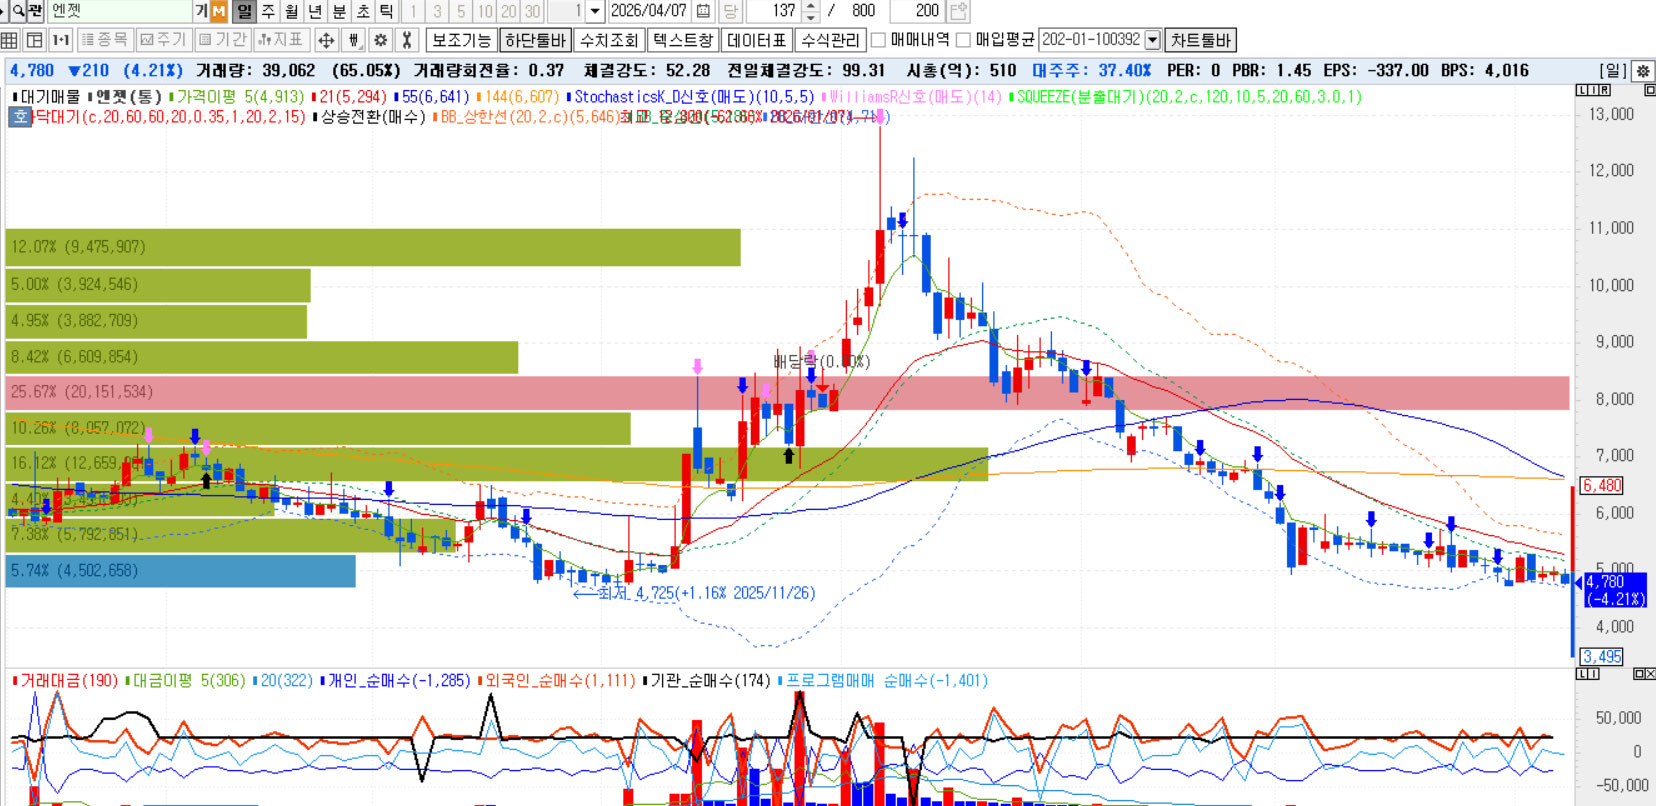Toggle the orange M button
Screen dimensions: 1656x806
point(219,11)
